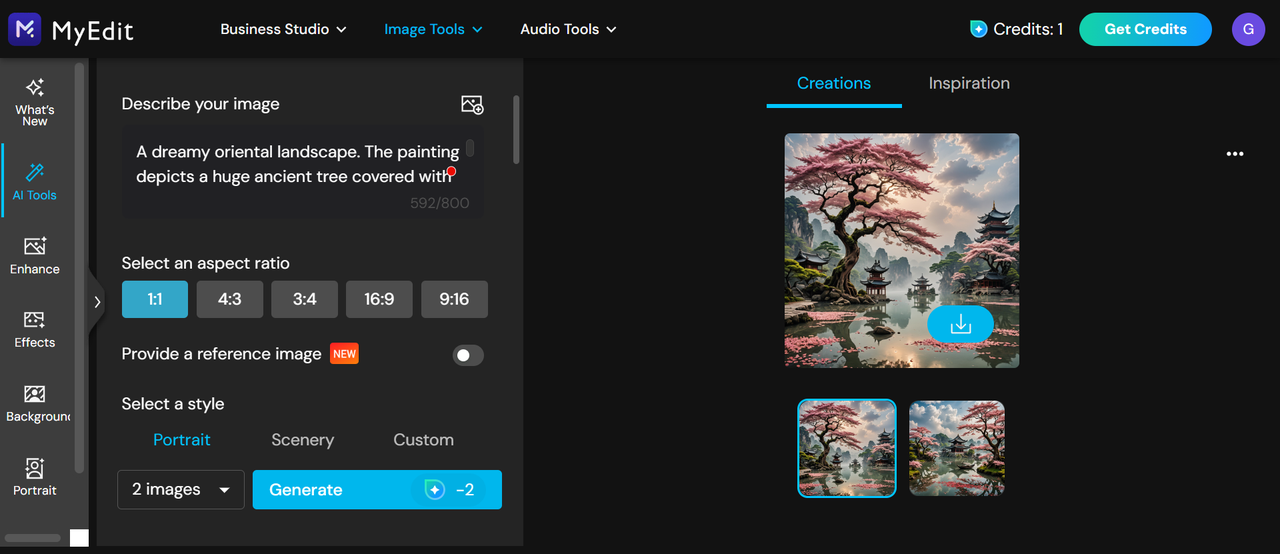This screenshot has height=554, width=1280.
Task: Click the user avatar G icon
Action: coord(1247,29)
